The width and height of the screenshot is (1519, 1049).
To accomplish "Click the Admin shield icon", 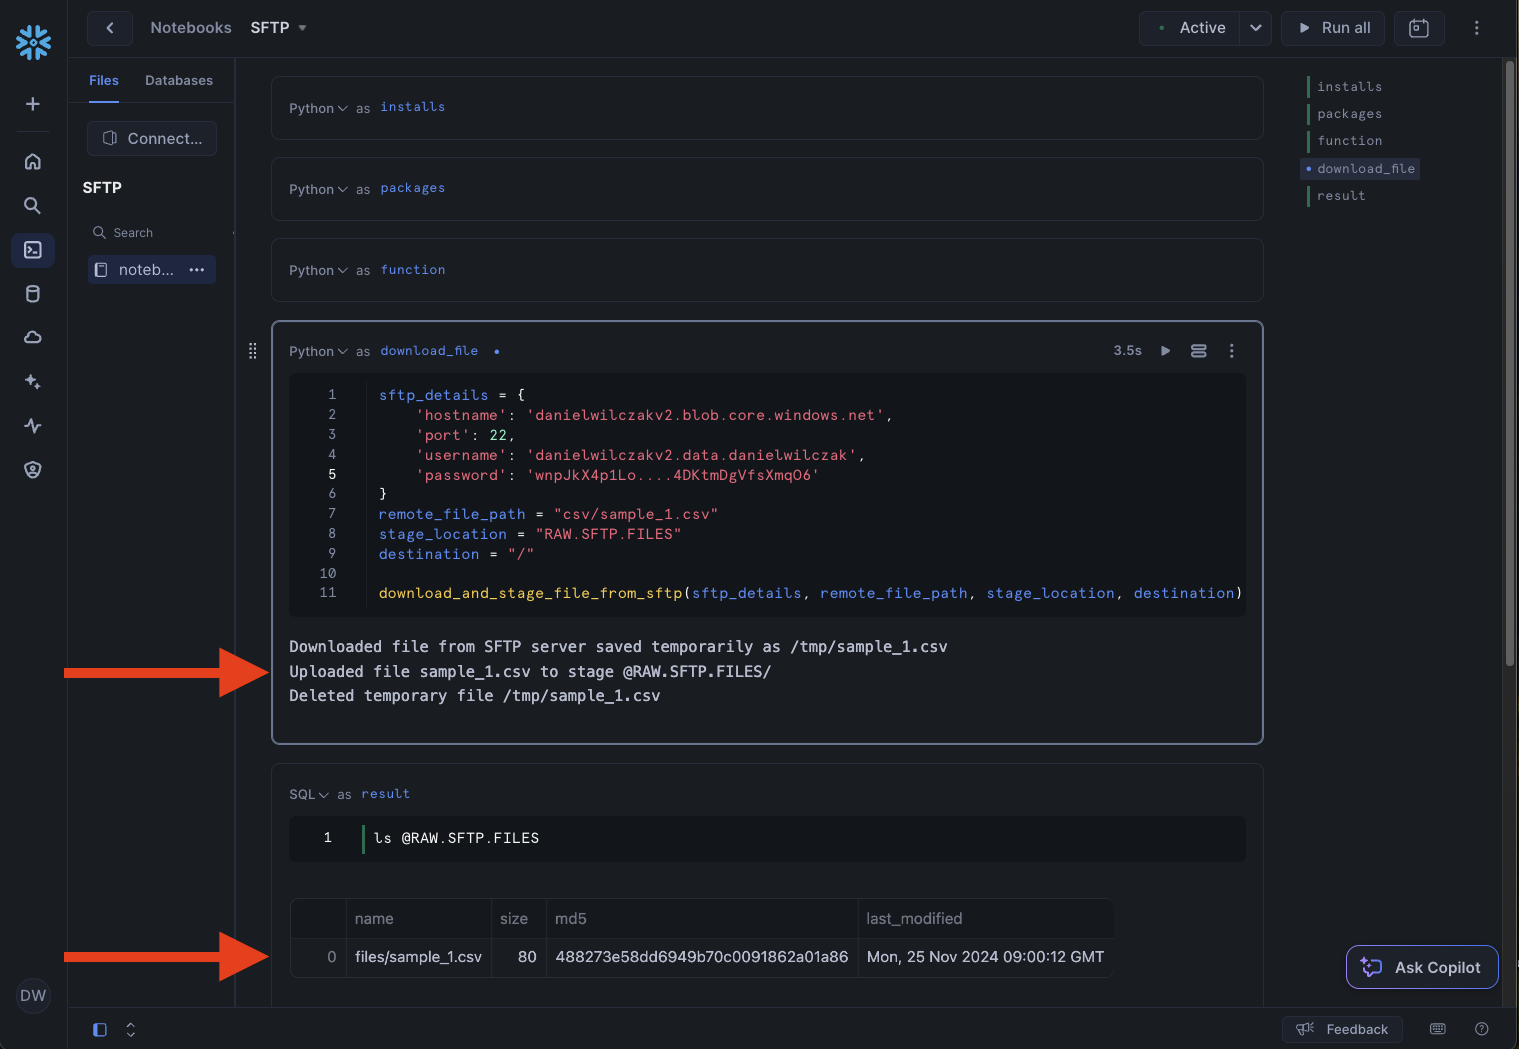I will (x=33, y=470).
